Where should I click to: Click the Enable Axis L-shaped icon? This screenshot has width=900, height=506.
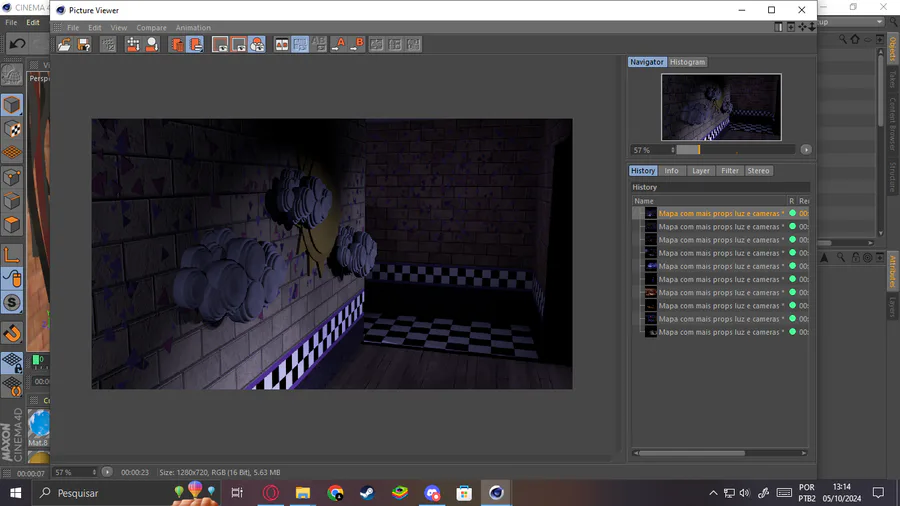(11, 255)
